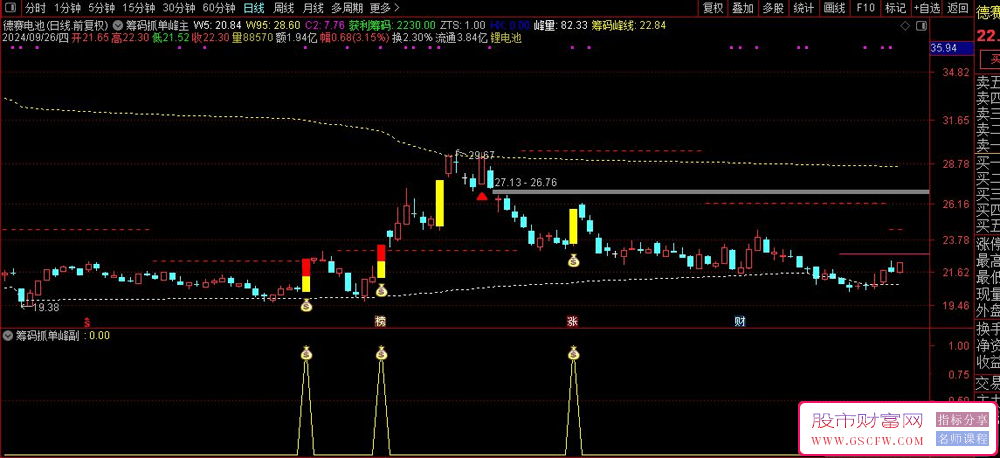Click the 返回 back button
Viewport: 1000px width, 458px height.
coord(957,8)
